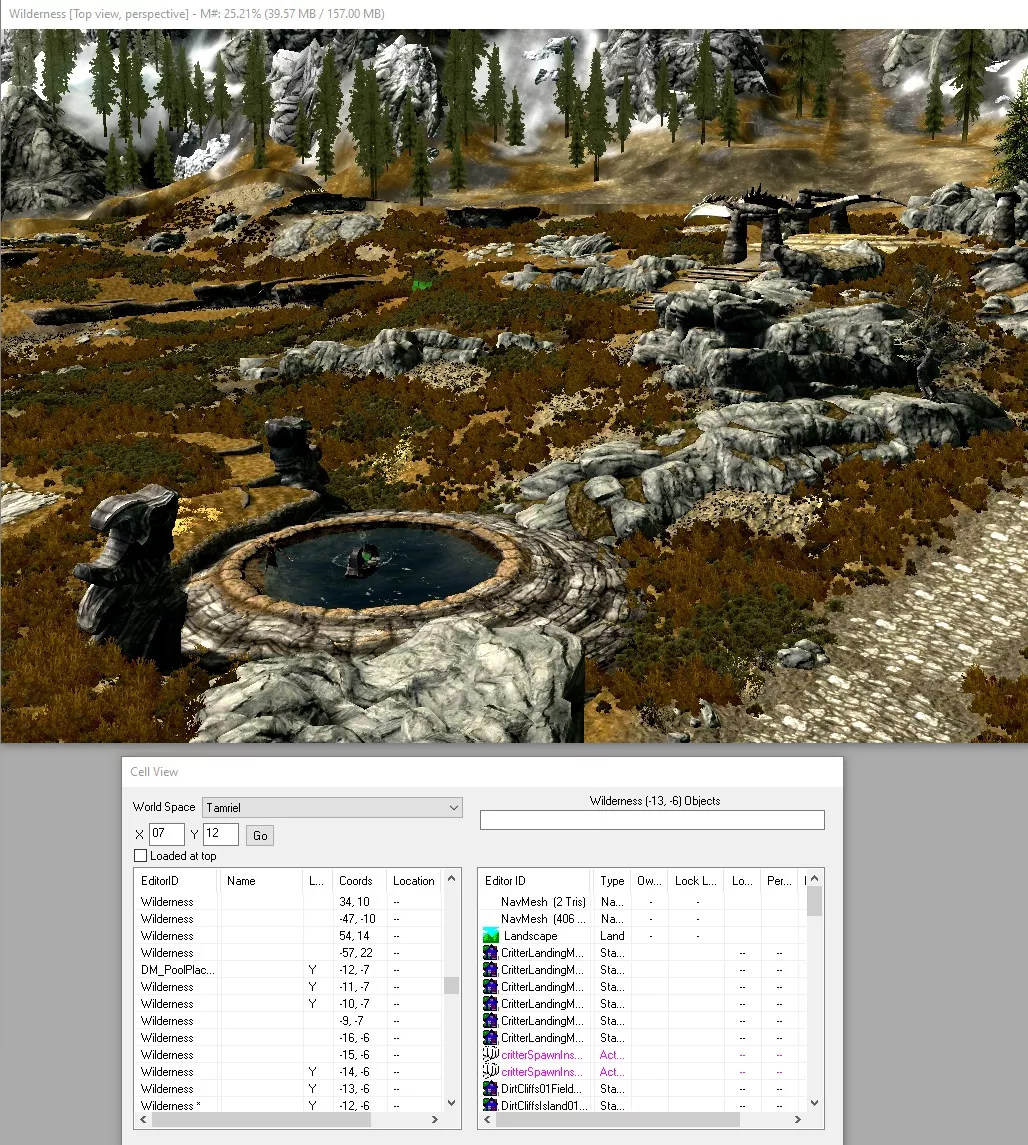
Task: Select the circular water pool in render window
Action: point(380,568)
